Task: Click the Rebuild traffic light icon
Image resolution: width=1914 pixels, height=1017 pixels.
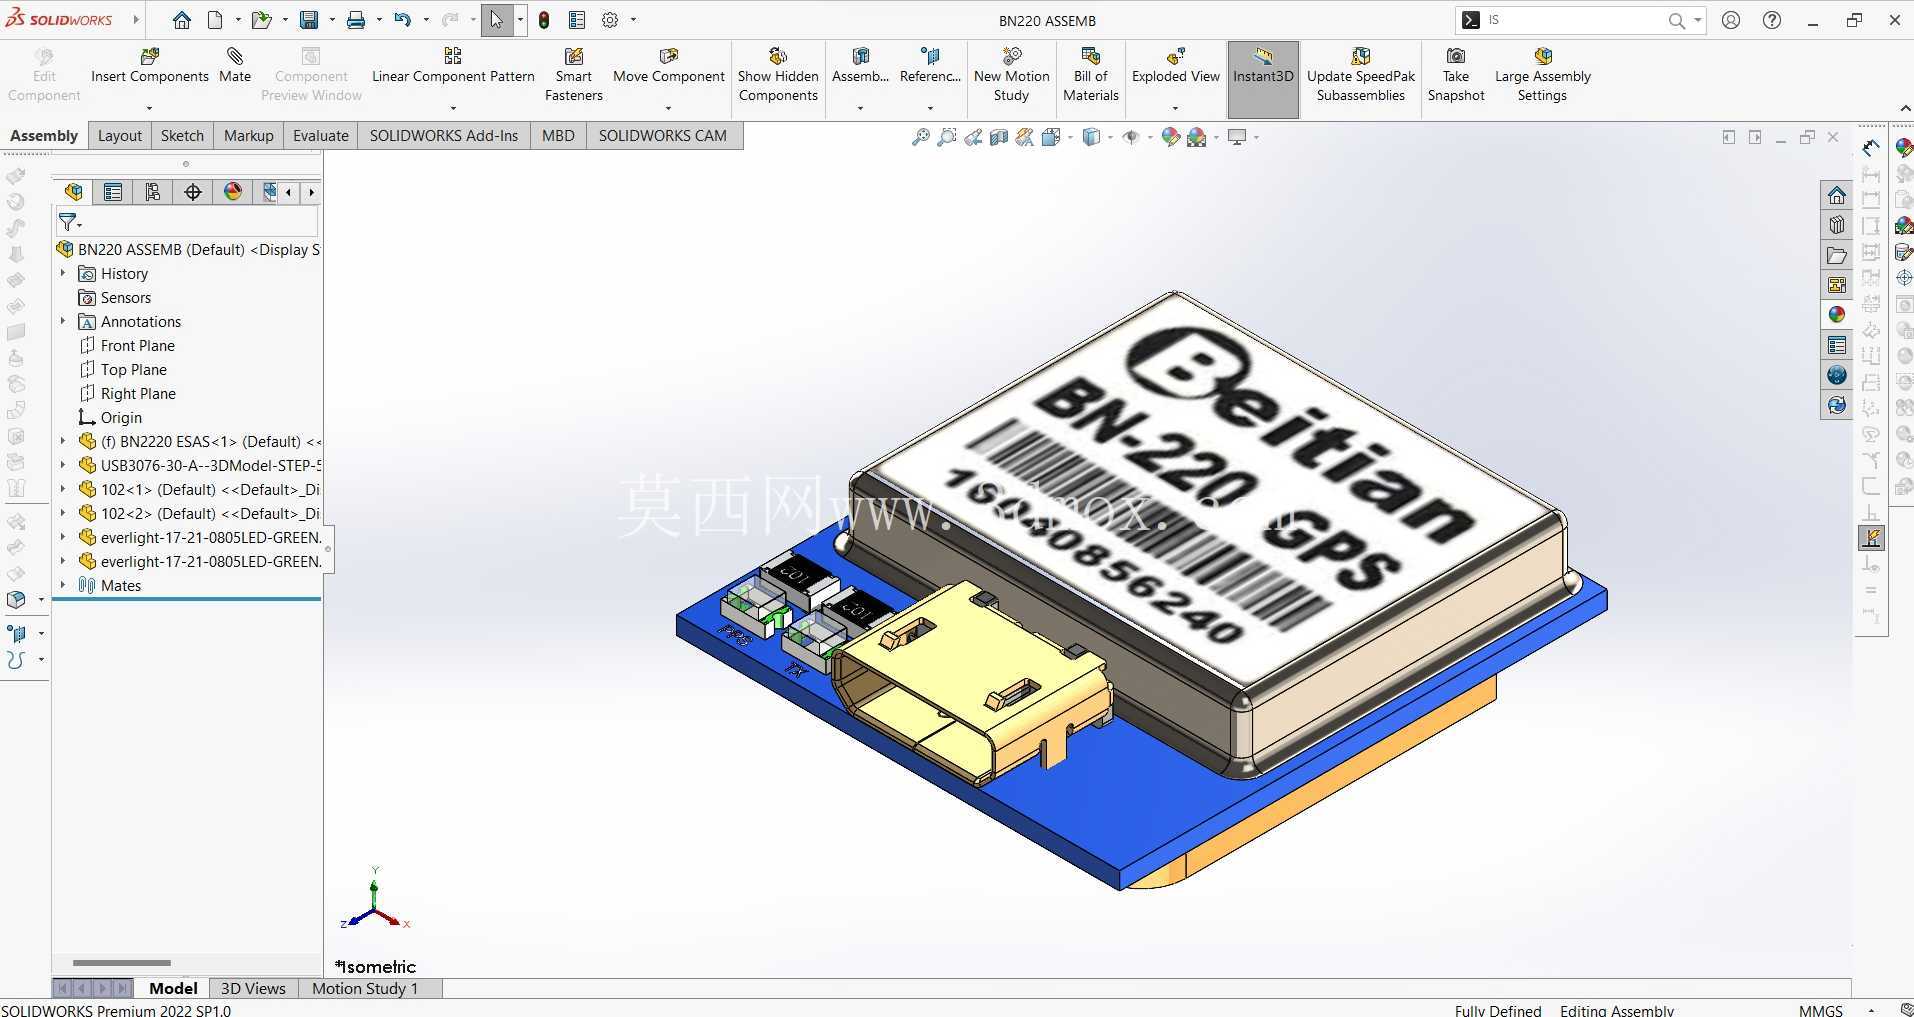Action: click(x=544, y=20)
